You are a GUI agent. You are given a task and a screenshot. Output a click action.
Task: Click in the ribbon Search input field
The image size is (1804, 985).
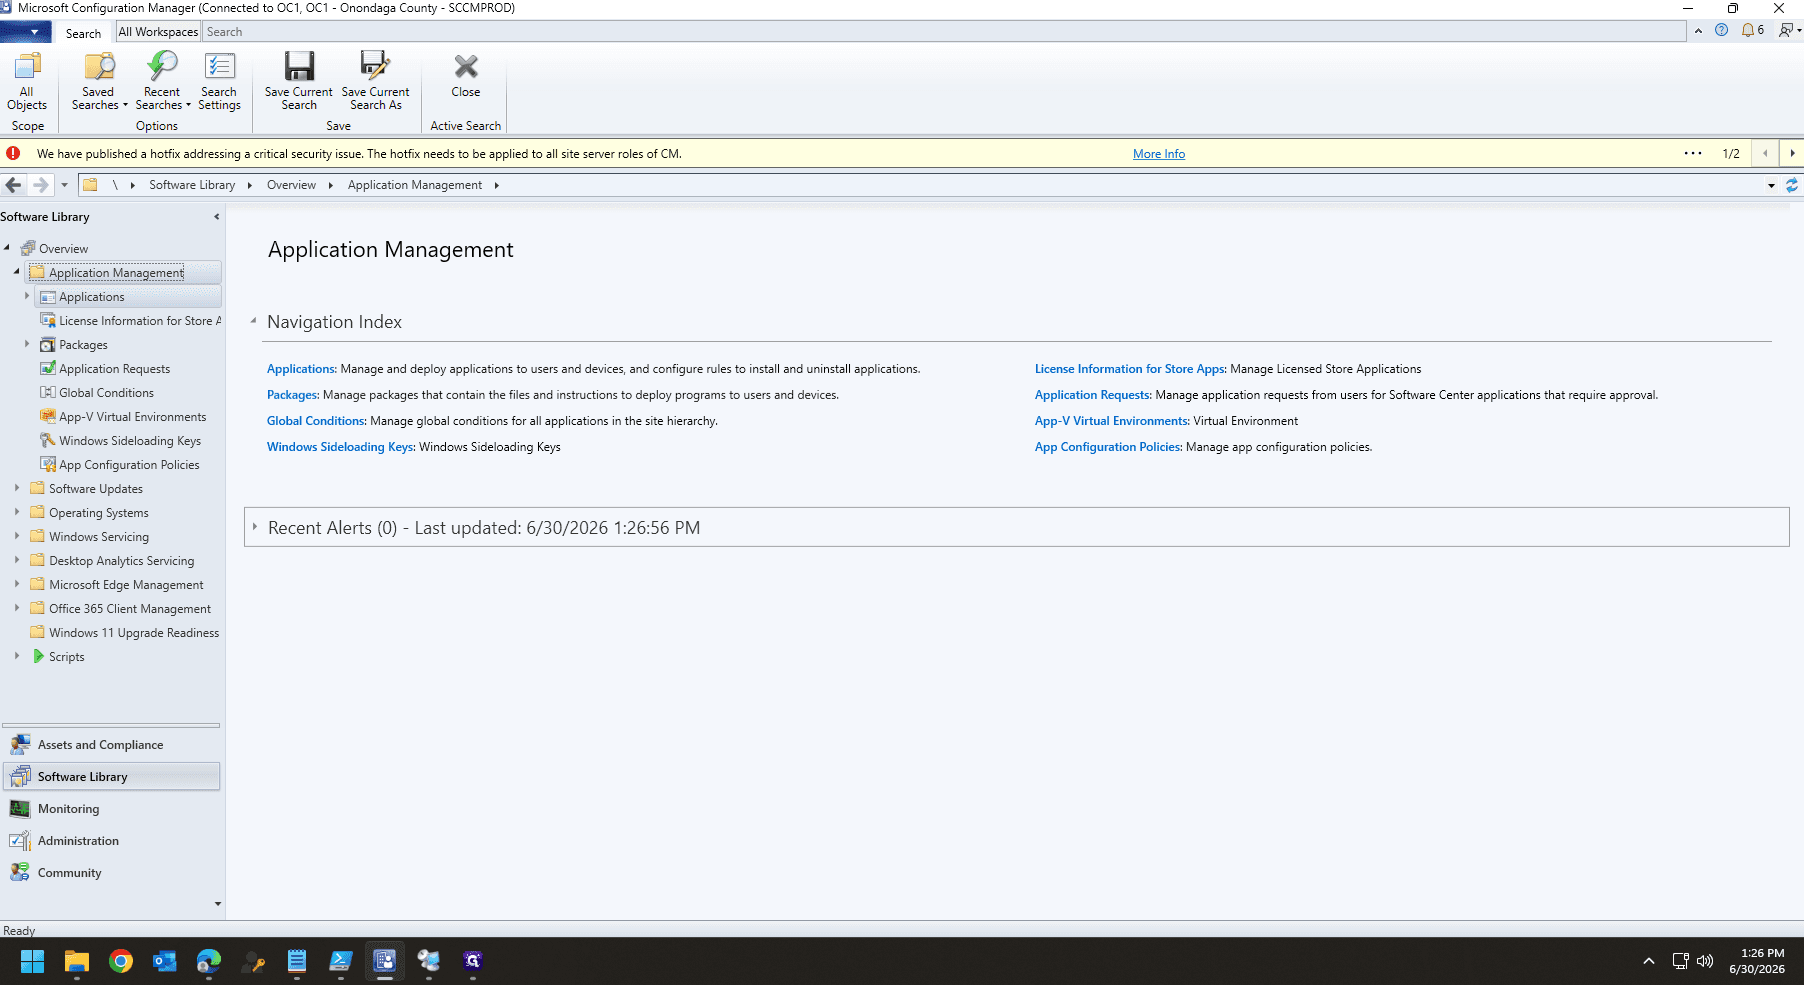coord(944,32)
